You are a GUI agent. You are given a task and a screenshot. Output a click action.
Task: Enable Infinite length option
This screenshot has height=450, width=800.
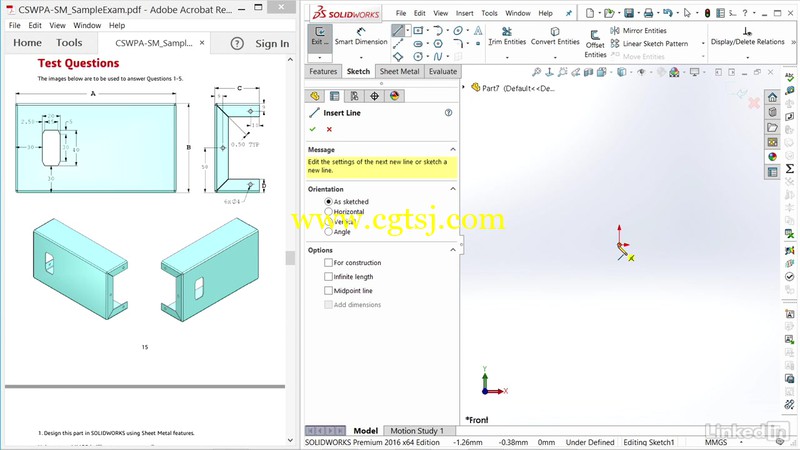pyautogui.click(x=328, y=277)
